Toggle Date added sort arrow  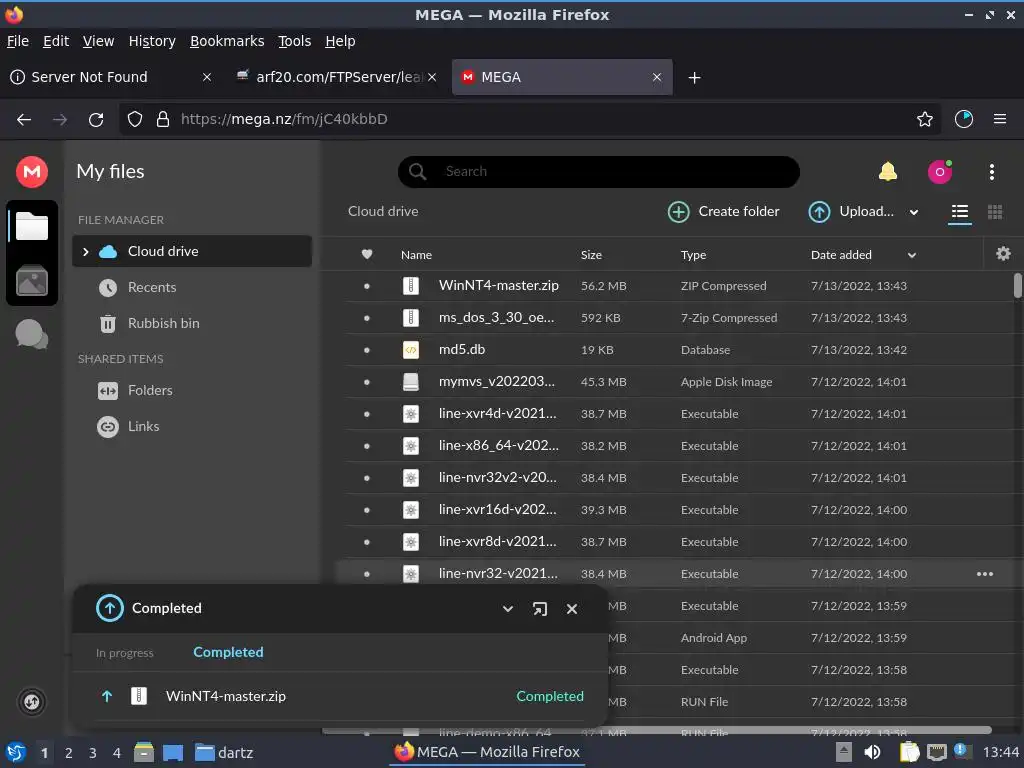912,255
